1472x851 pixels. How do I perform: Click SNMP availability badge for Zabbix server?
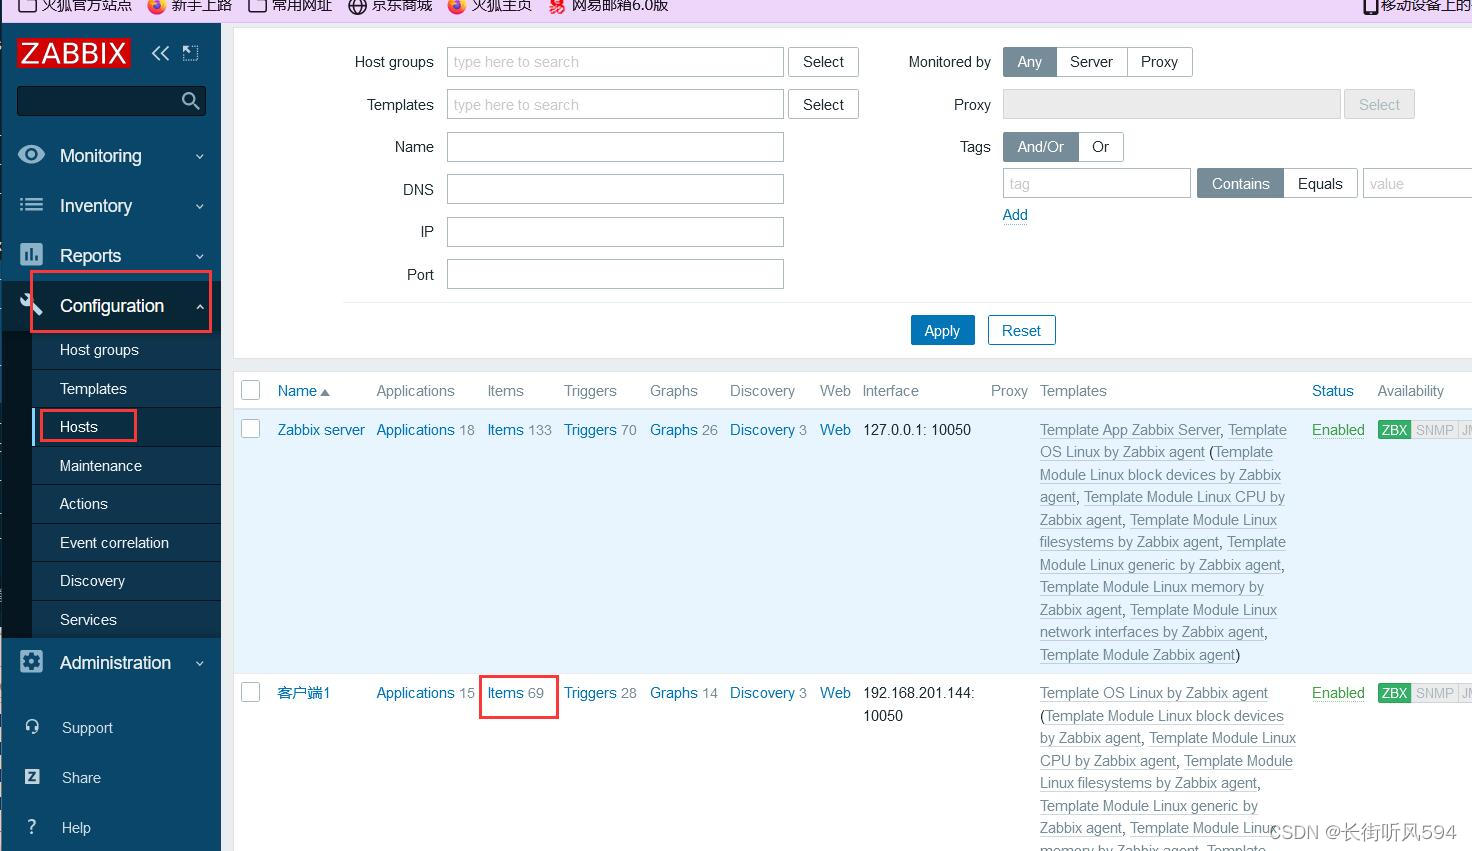(1434, 430)
